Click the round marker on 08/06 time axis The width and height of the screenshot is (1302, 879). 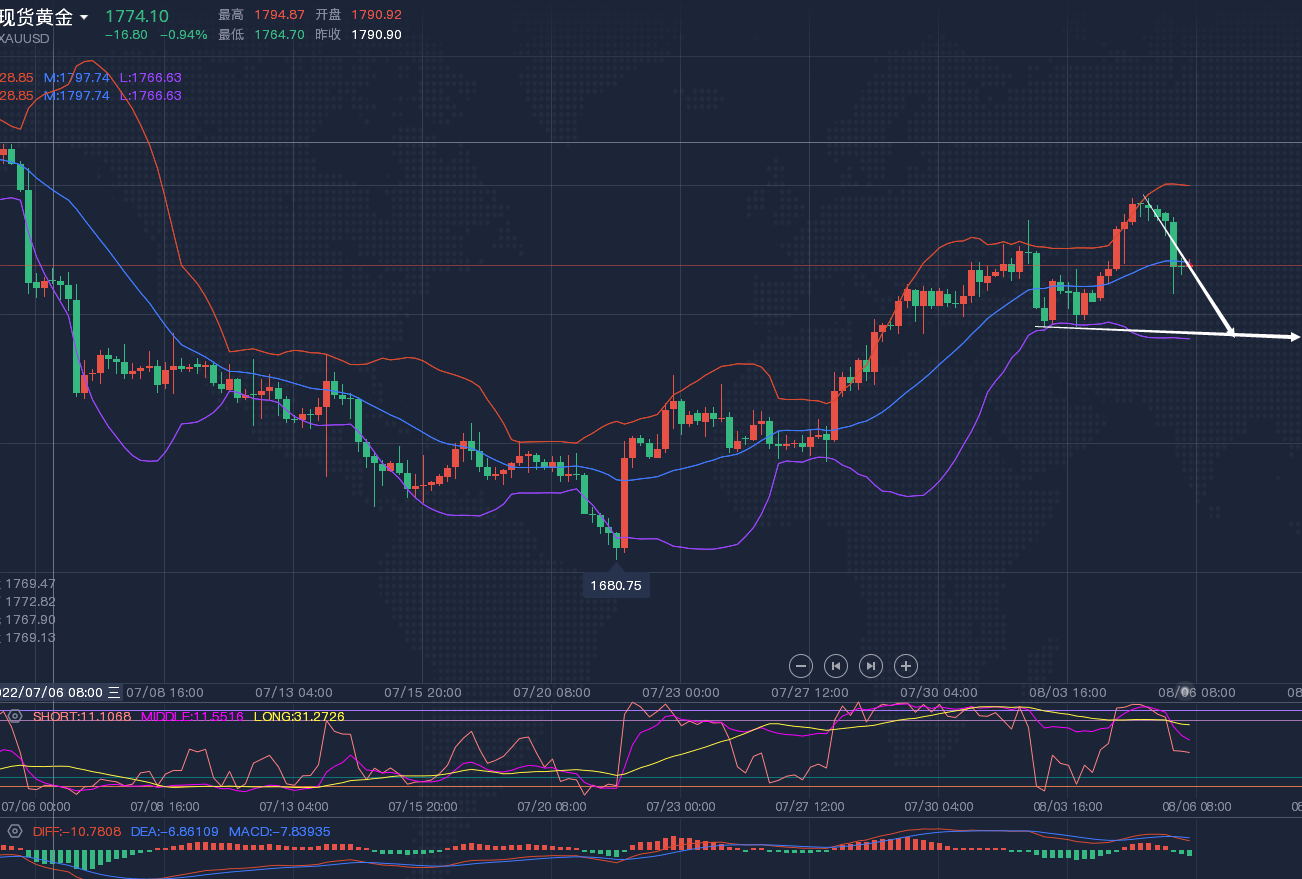(x=1186, y=692)
